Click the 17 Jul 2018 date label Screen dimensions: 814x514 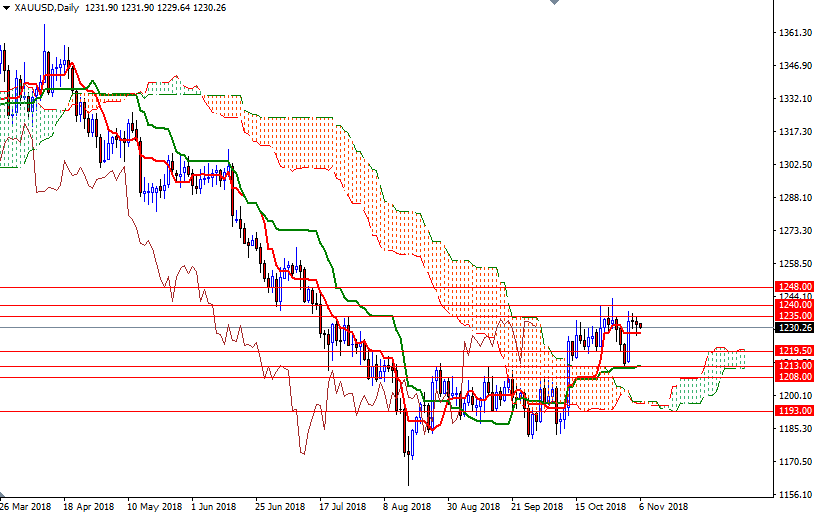pyautogui.click(x=343, y=506)
